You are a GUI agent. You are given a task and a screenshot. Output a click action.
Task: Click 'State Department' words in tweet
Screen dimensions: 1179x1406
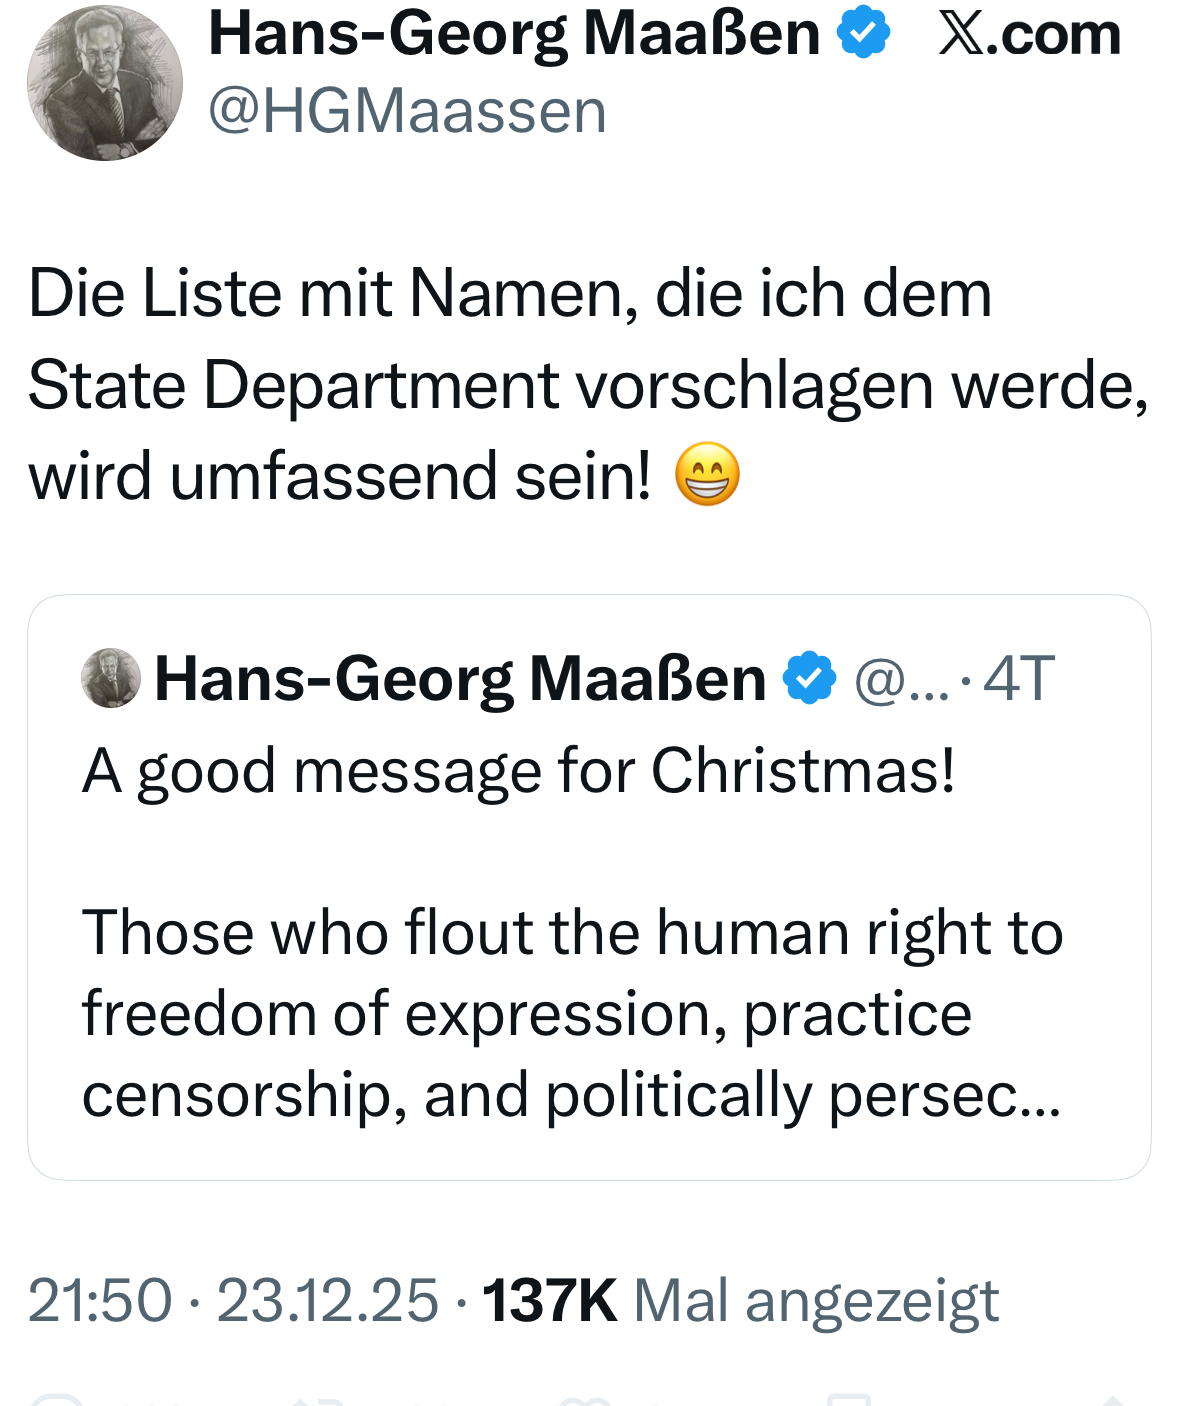pyautogui.click(x=293, y=385)
